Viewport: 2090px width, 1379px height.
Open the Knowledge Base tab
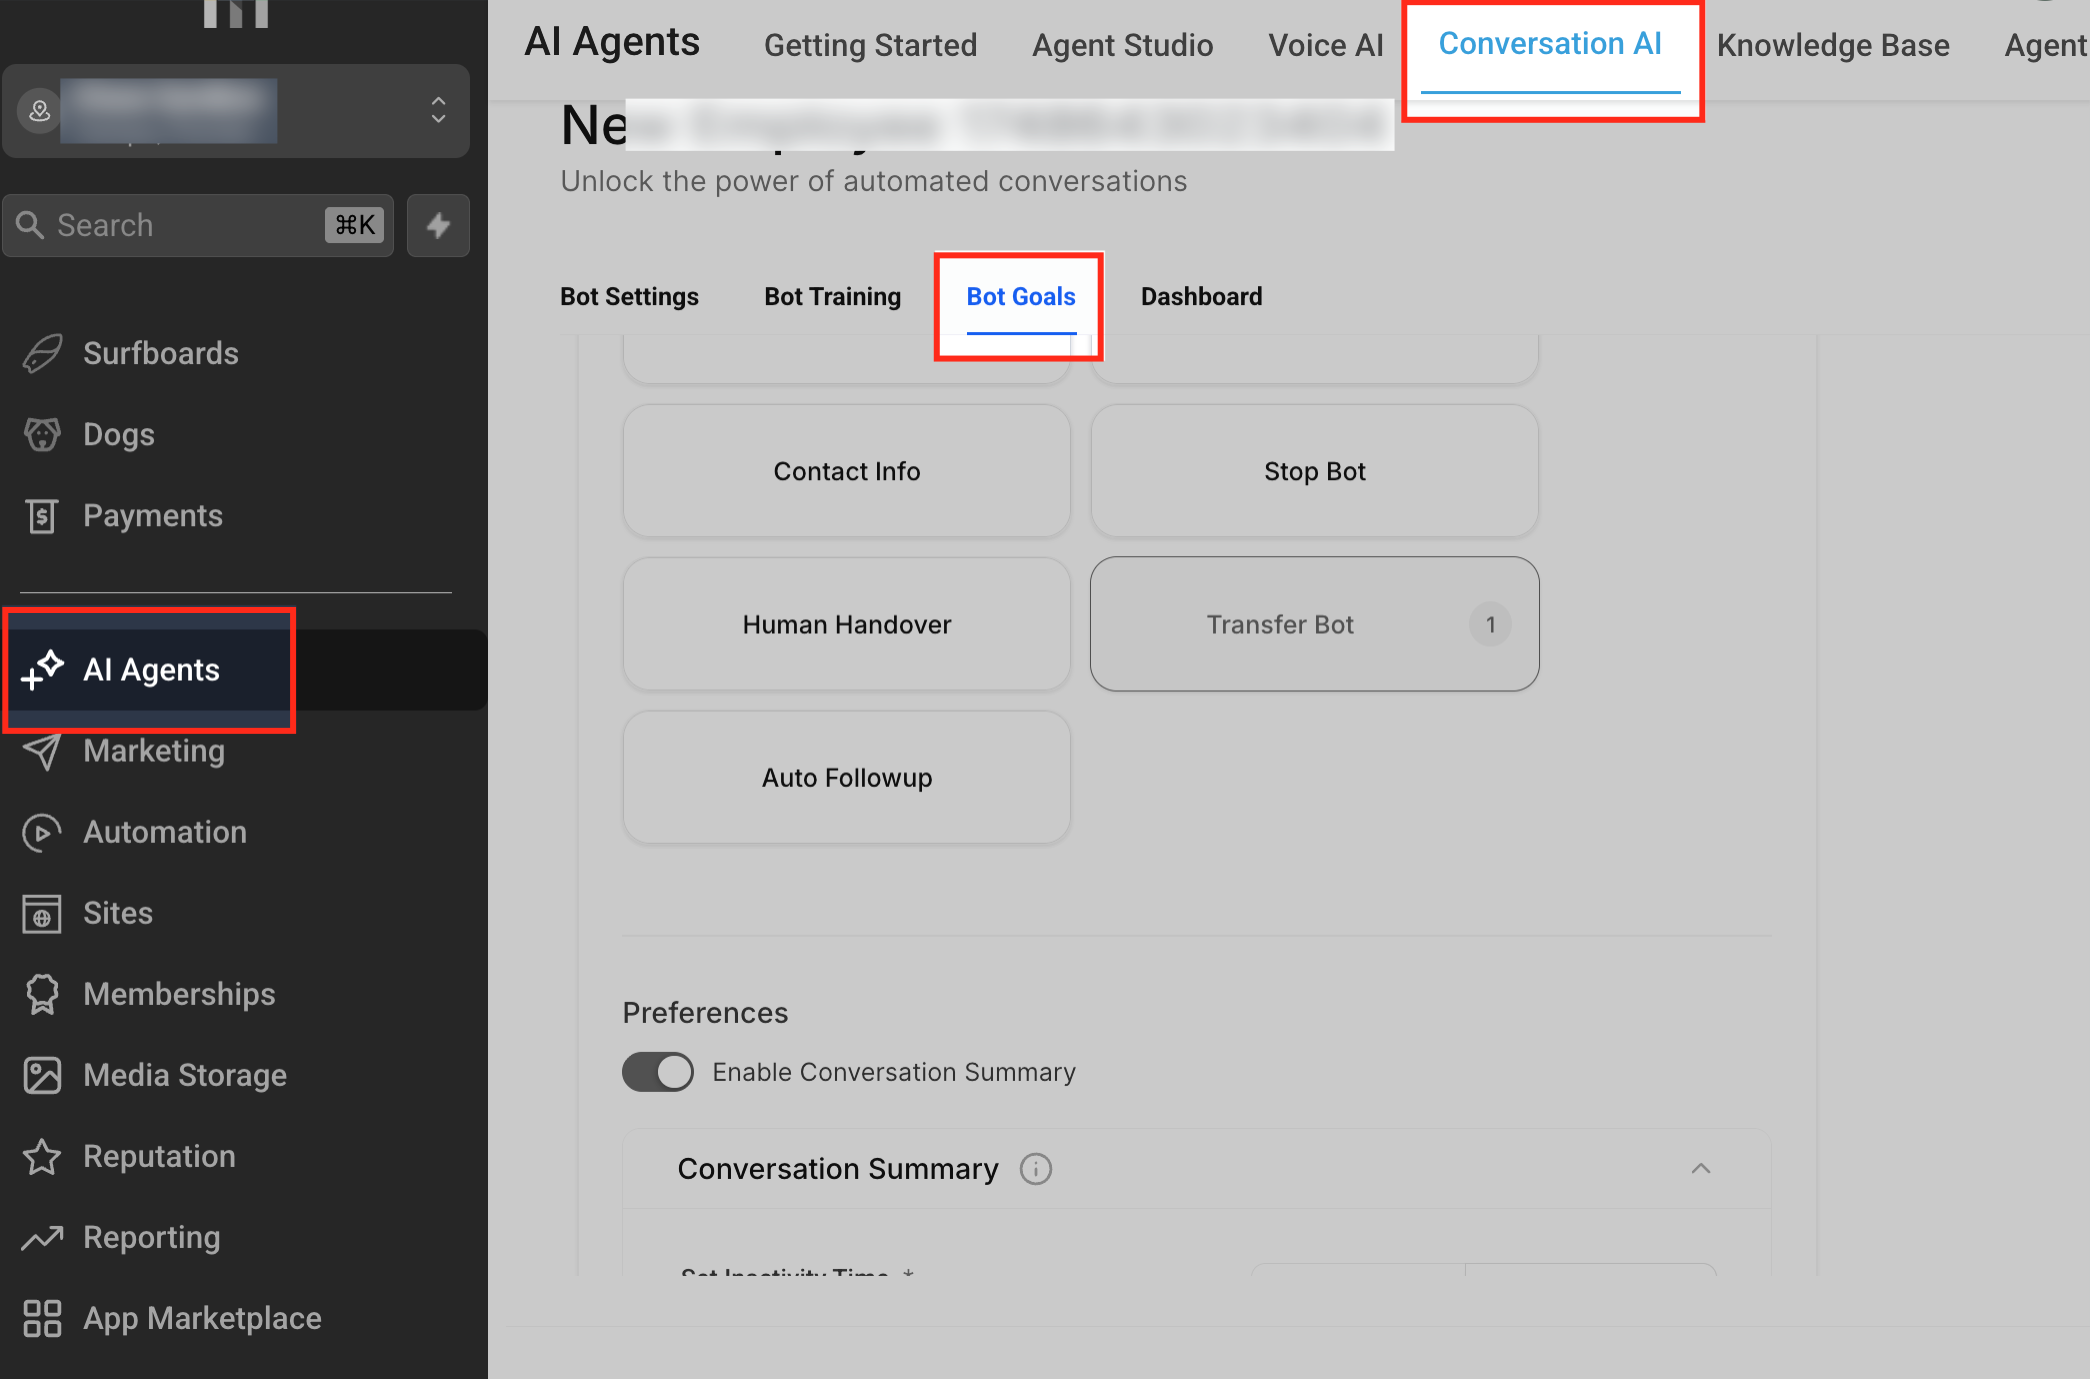1832,45
